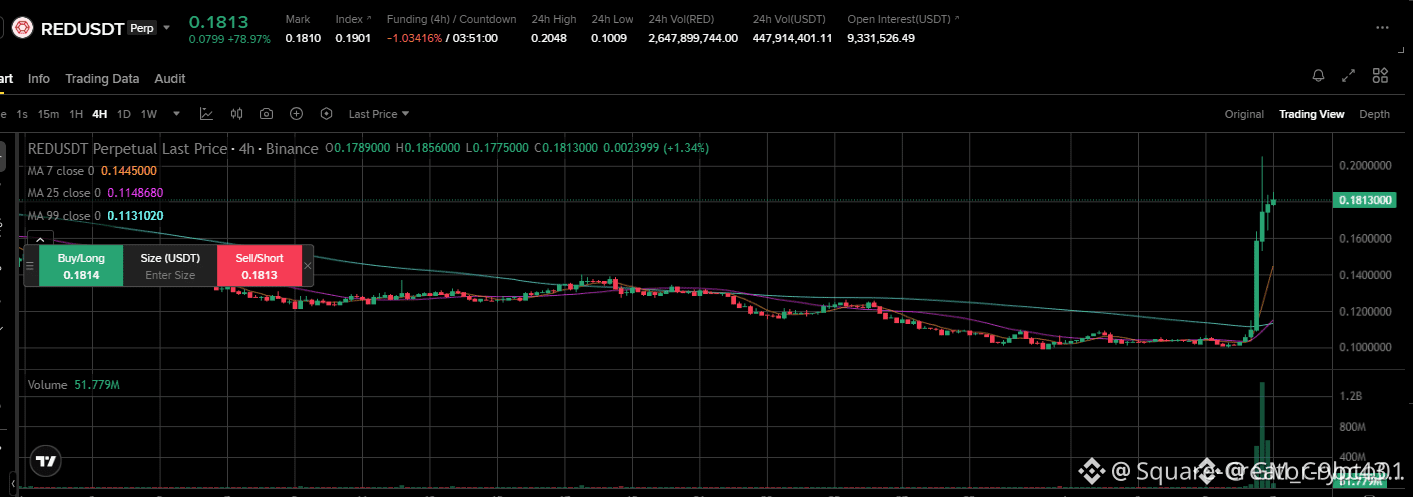Viewport: 1413px width, 497px height.
Task: Select the MA 7 close indicator legend
Action: coord(92,171)
